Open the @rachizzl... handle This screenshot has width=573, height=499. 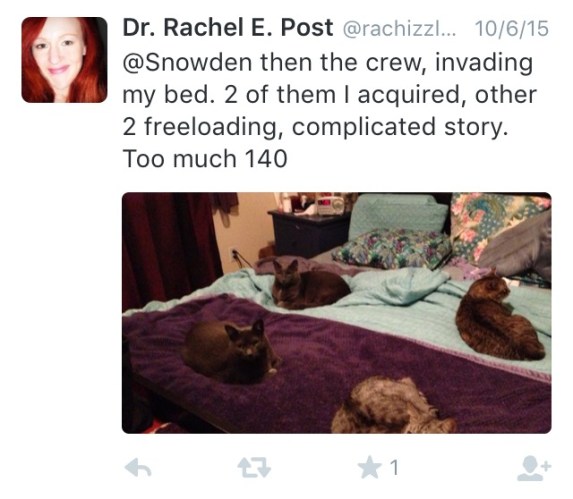[x=399, y=29]
